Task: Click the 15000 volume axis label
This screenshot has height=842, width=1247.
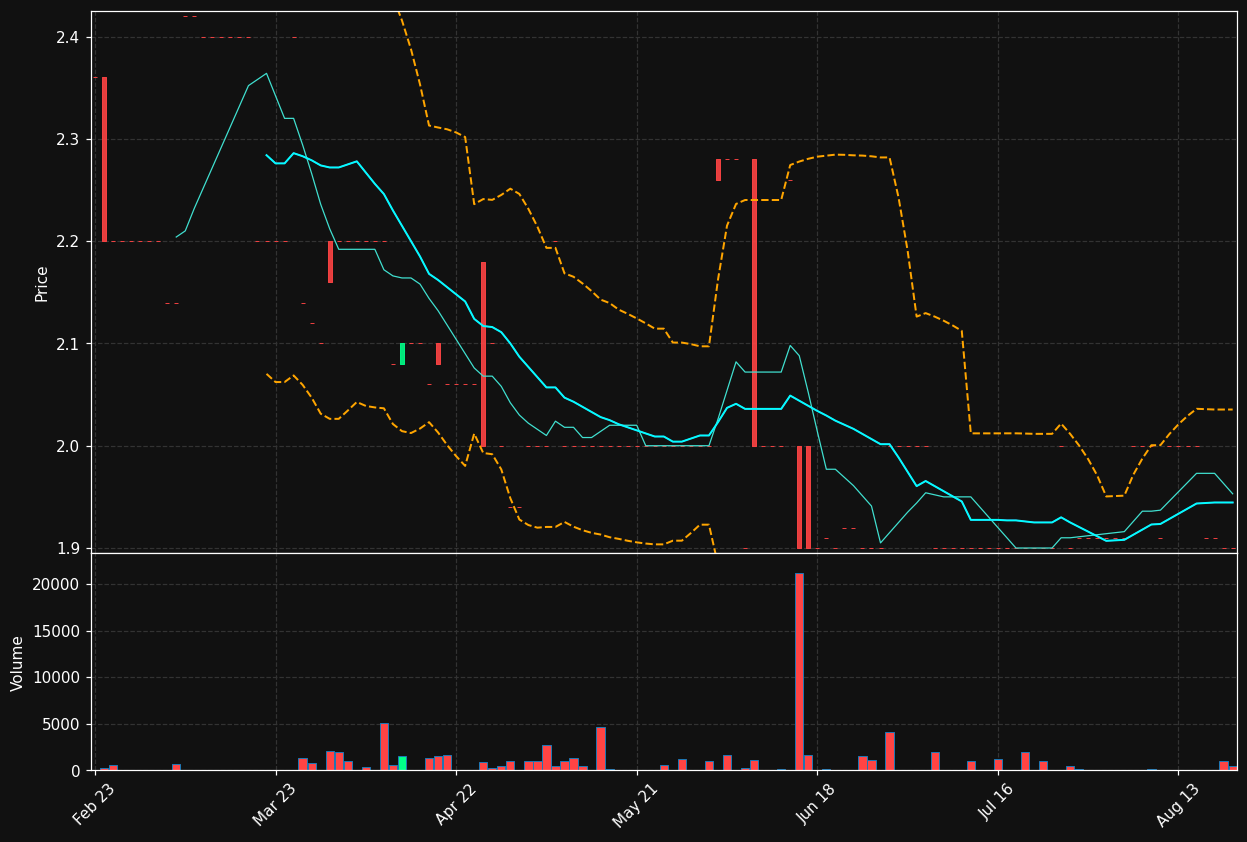Action: [57, 631]
